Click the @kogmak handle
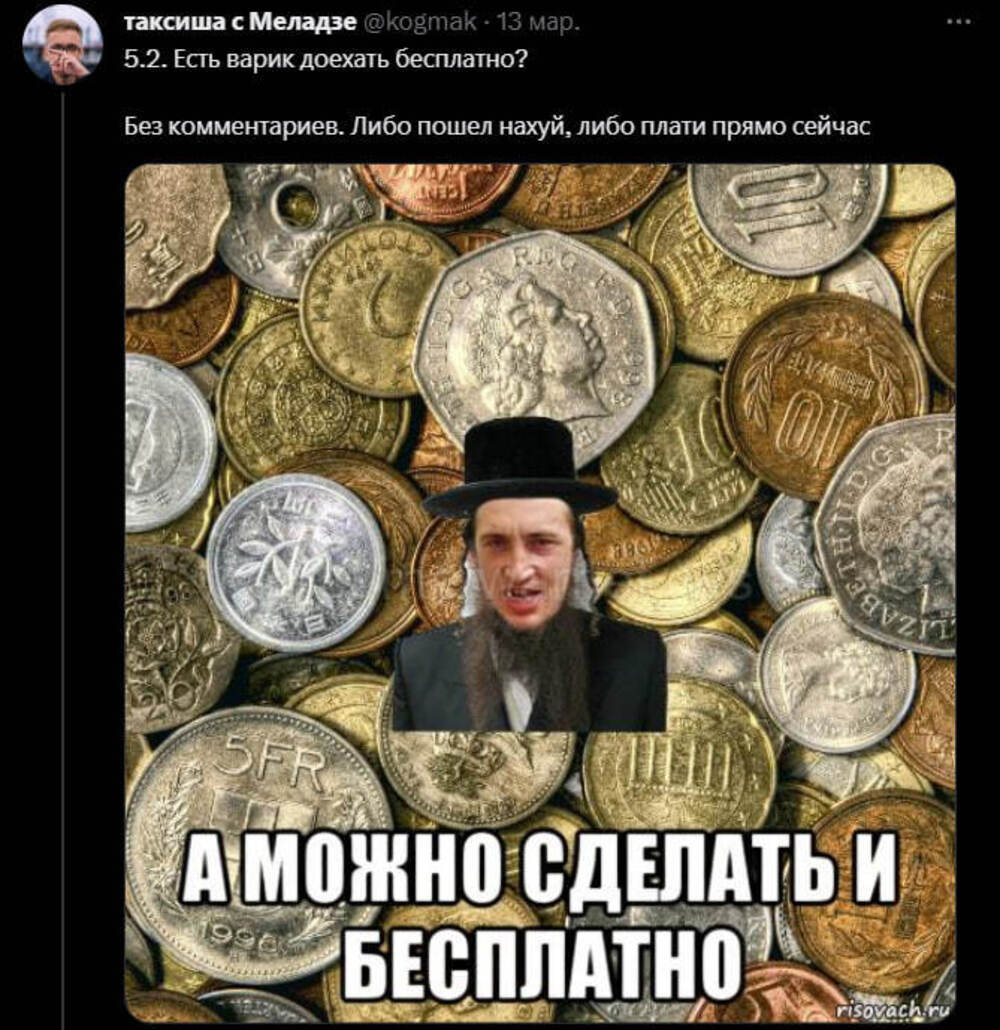1000x1030 pixels. point(419,23)
